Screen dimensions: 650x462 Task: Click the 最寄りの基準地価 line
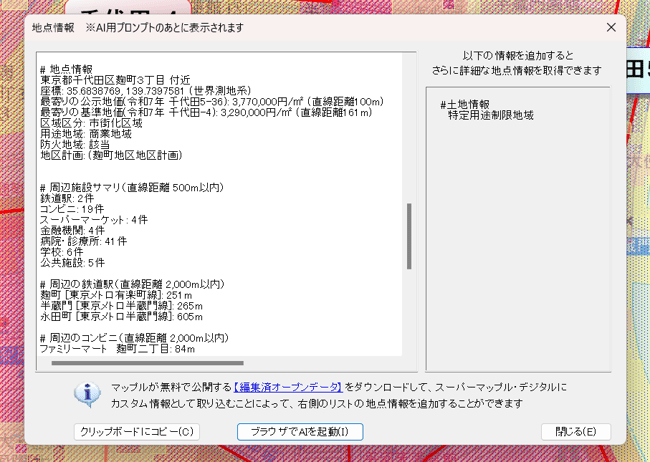(x=206, y=112)
